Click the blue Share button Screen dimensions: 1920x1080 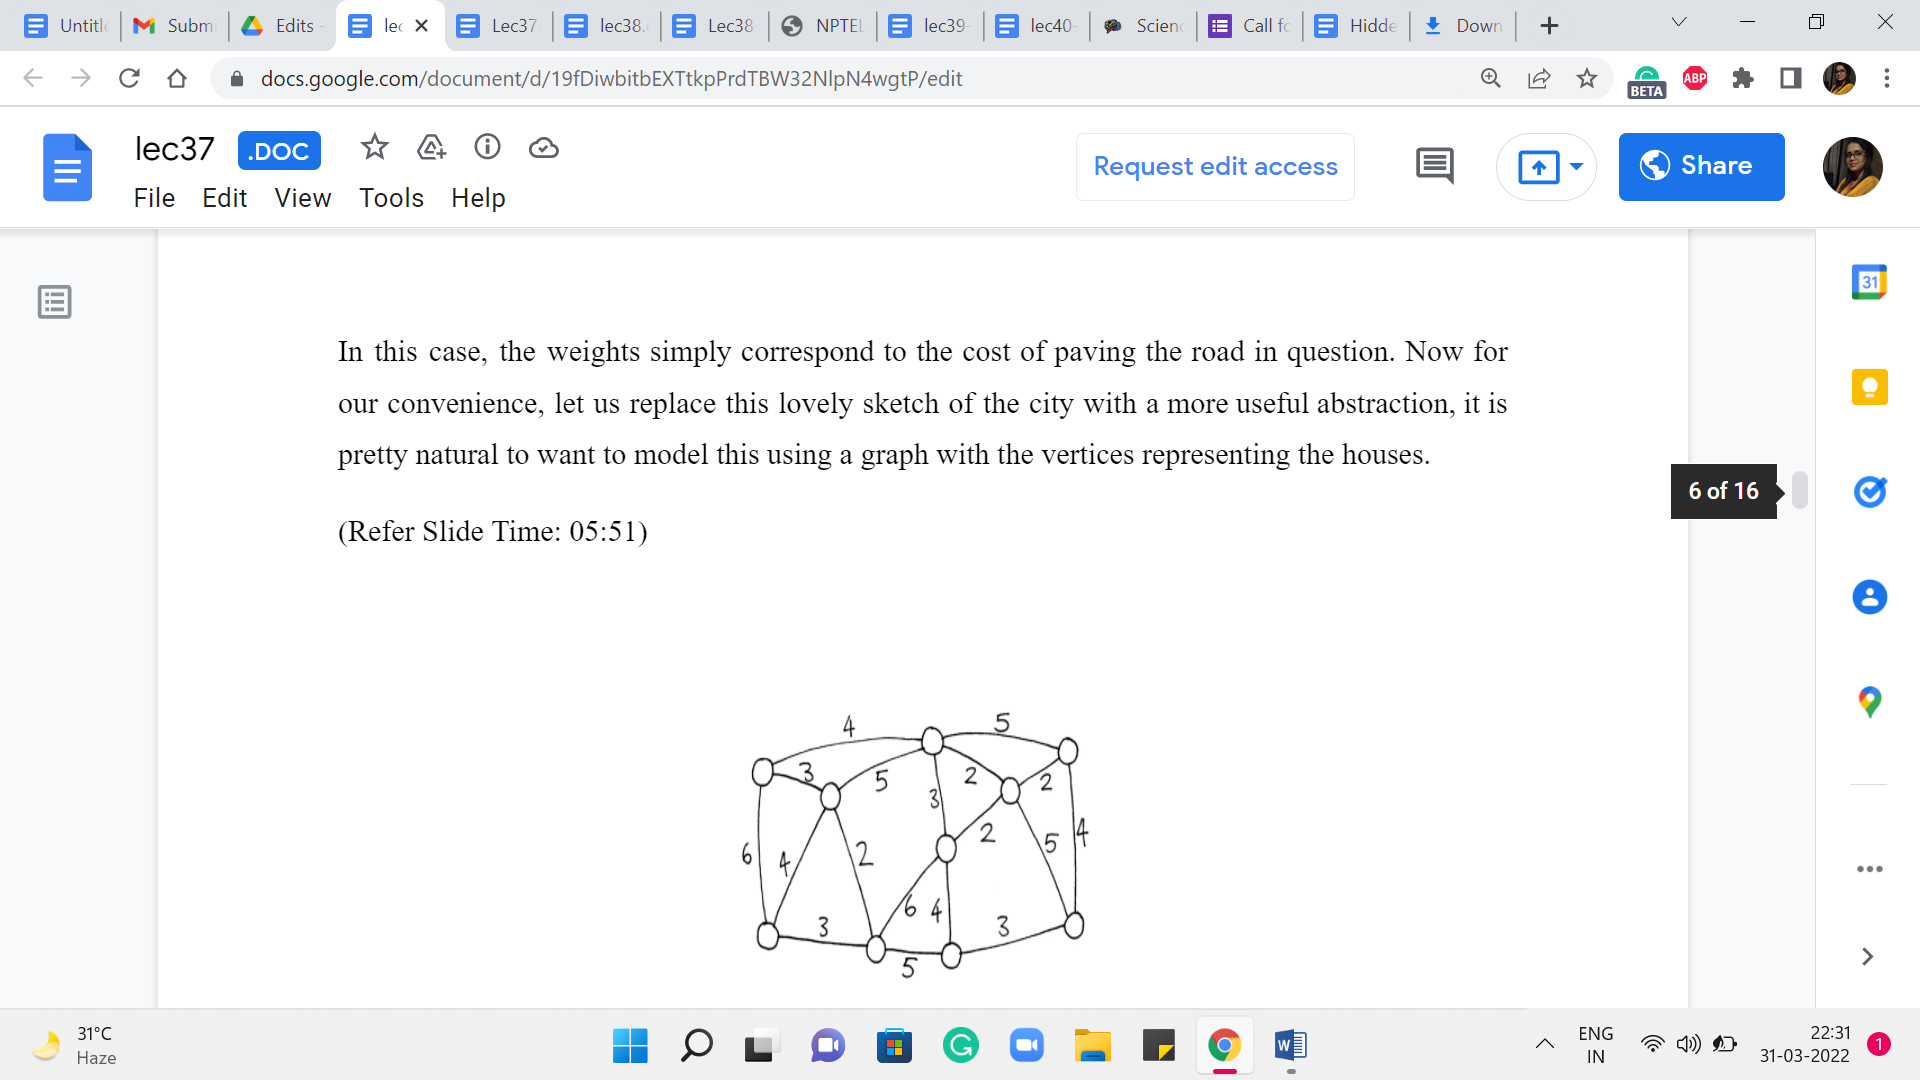point(1700,167)
